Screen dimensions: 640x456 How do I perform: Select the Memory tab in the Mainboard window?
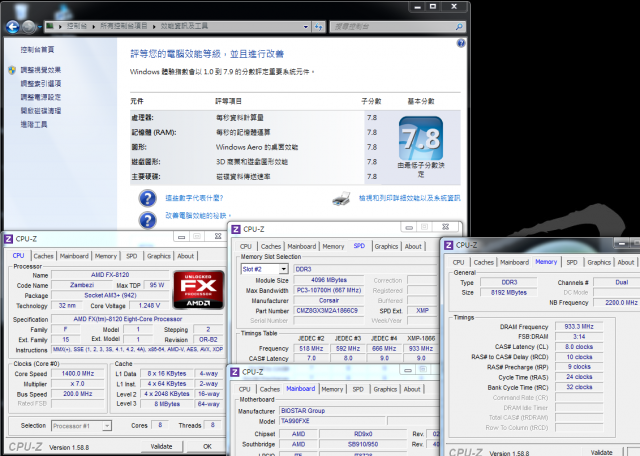click(332, 389)
